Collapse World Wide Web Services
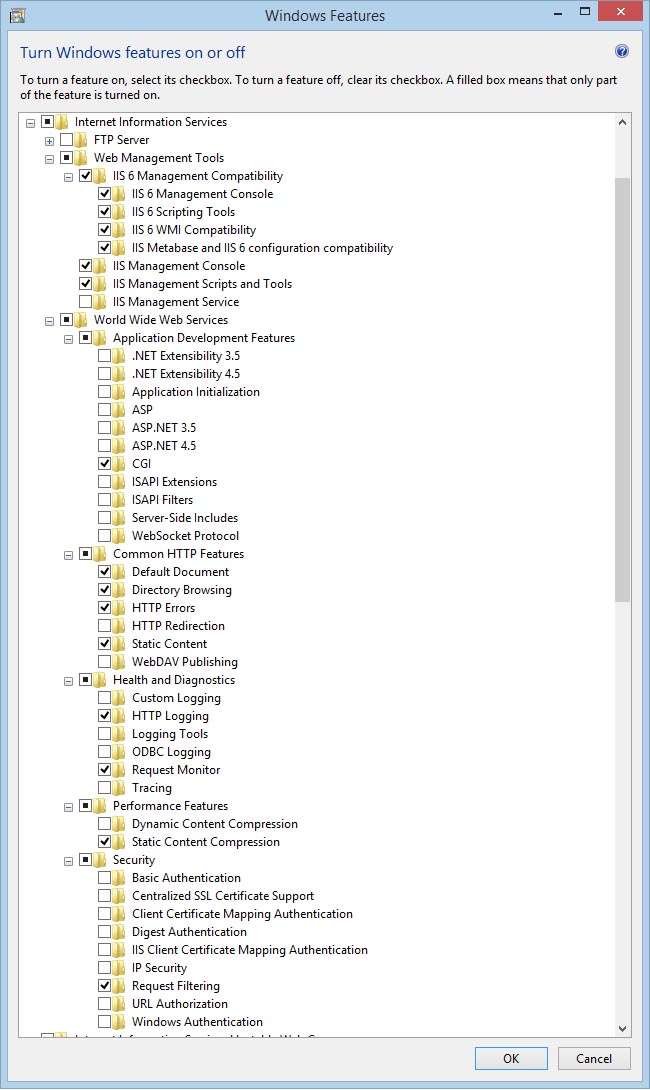Viewport: 650px width, 1090px height. click(x=49, y=321)
